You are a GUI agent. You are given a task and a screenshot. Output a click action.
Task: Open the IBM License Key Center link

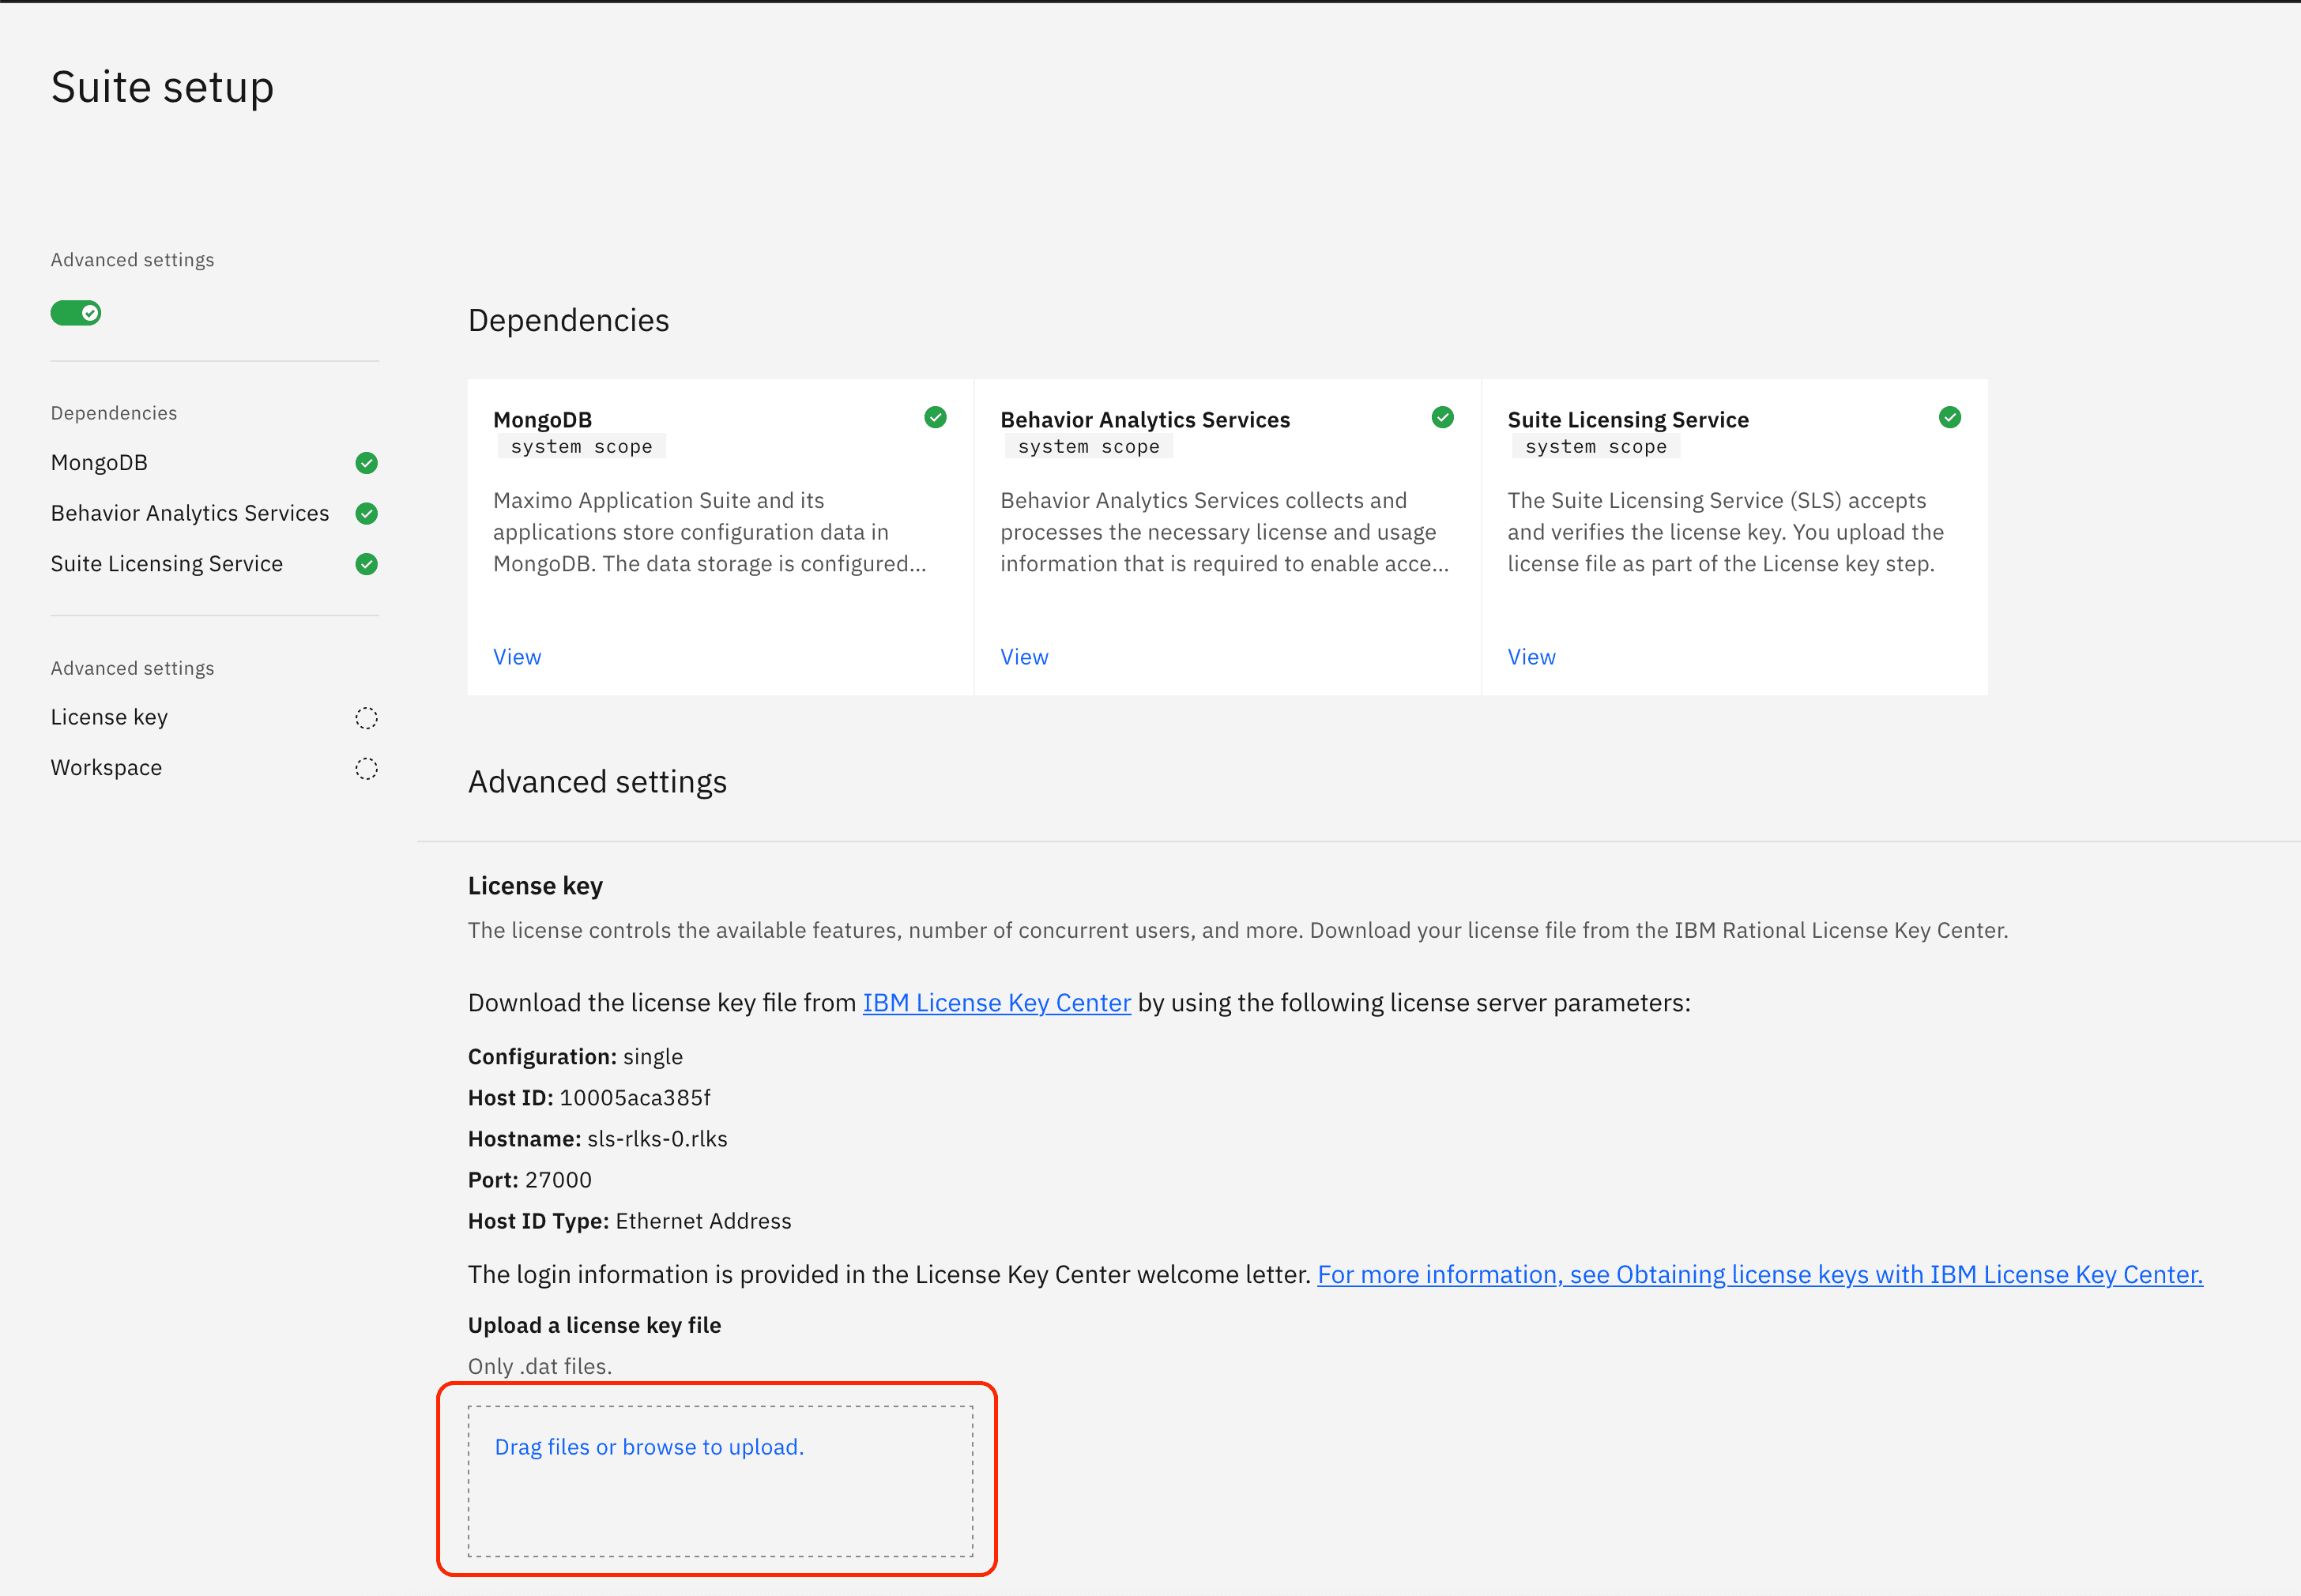[x=997, y=1003]
